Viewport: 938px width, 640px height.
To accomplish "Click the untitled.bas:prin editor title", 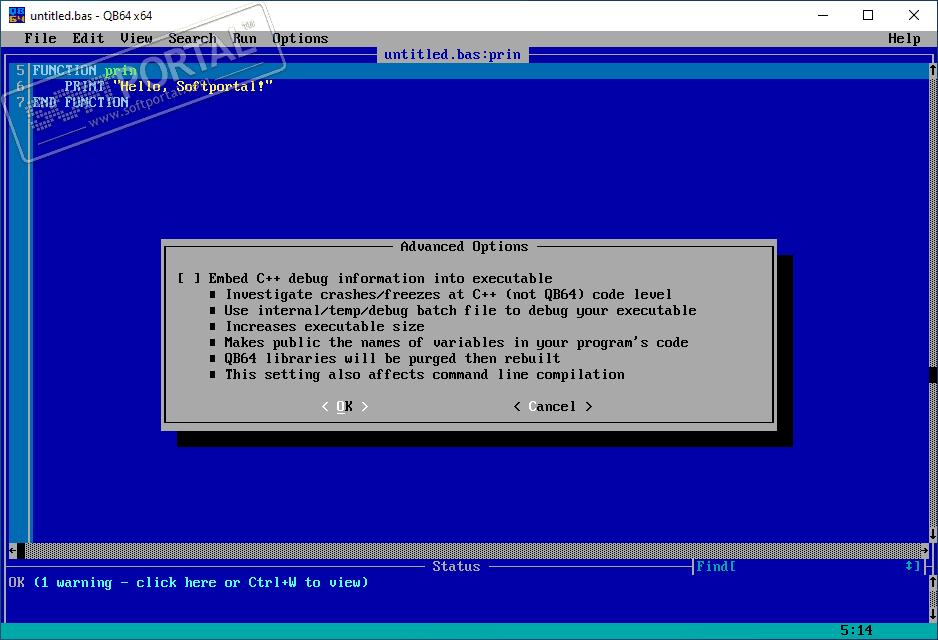I will coord(452,54).
